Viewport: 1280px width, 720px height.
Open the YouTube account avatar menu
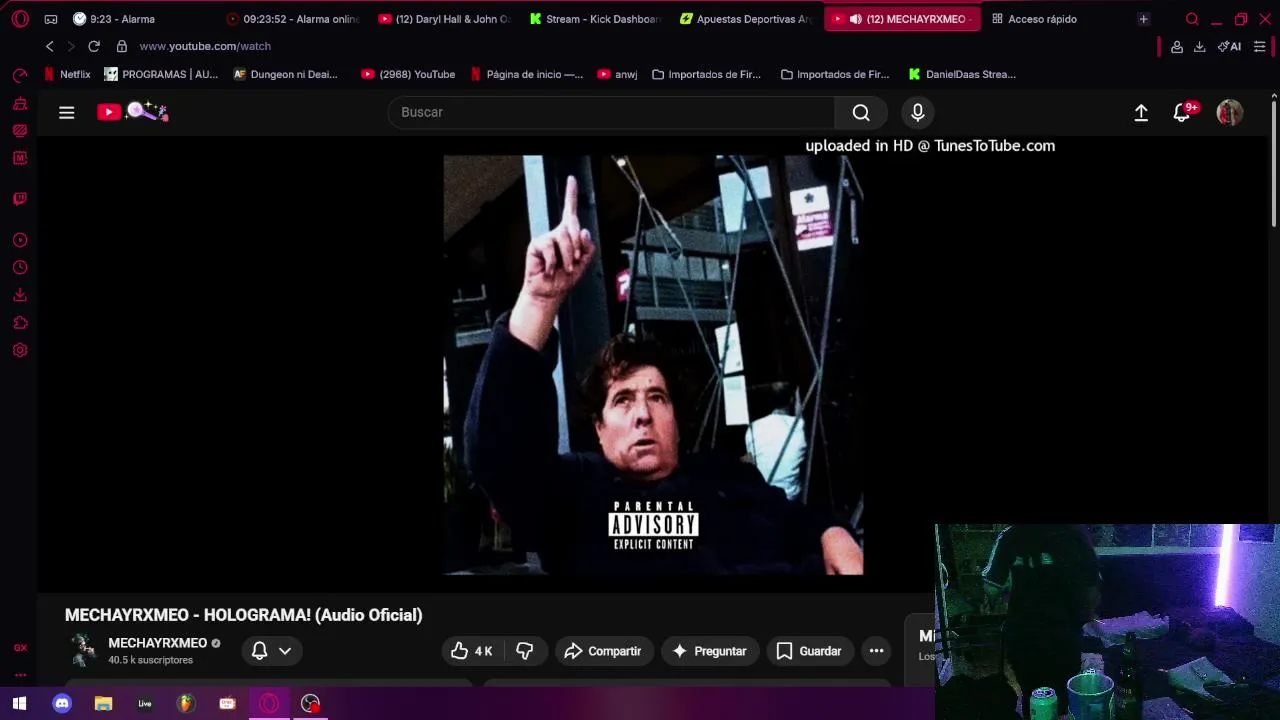click(1229, 113)
